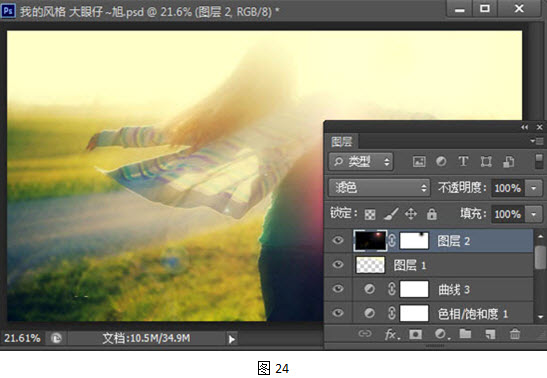Click the add layer style fx icon

(392, 334)
